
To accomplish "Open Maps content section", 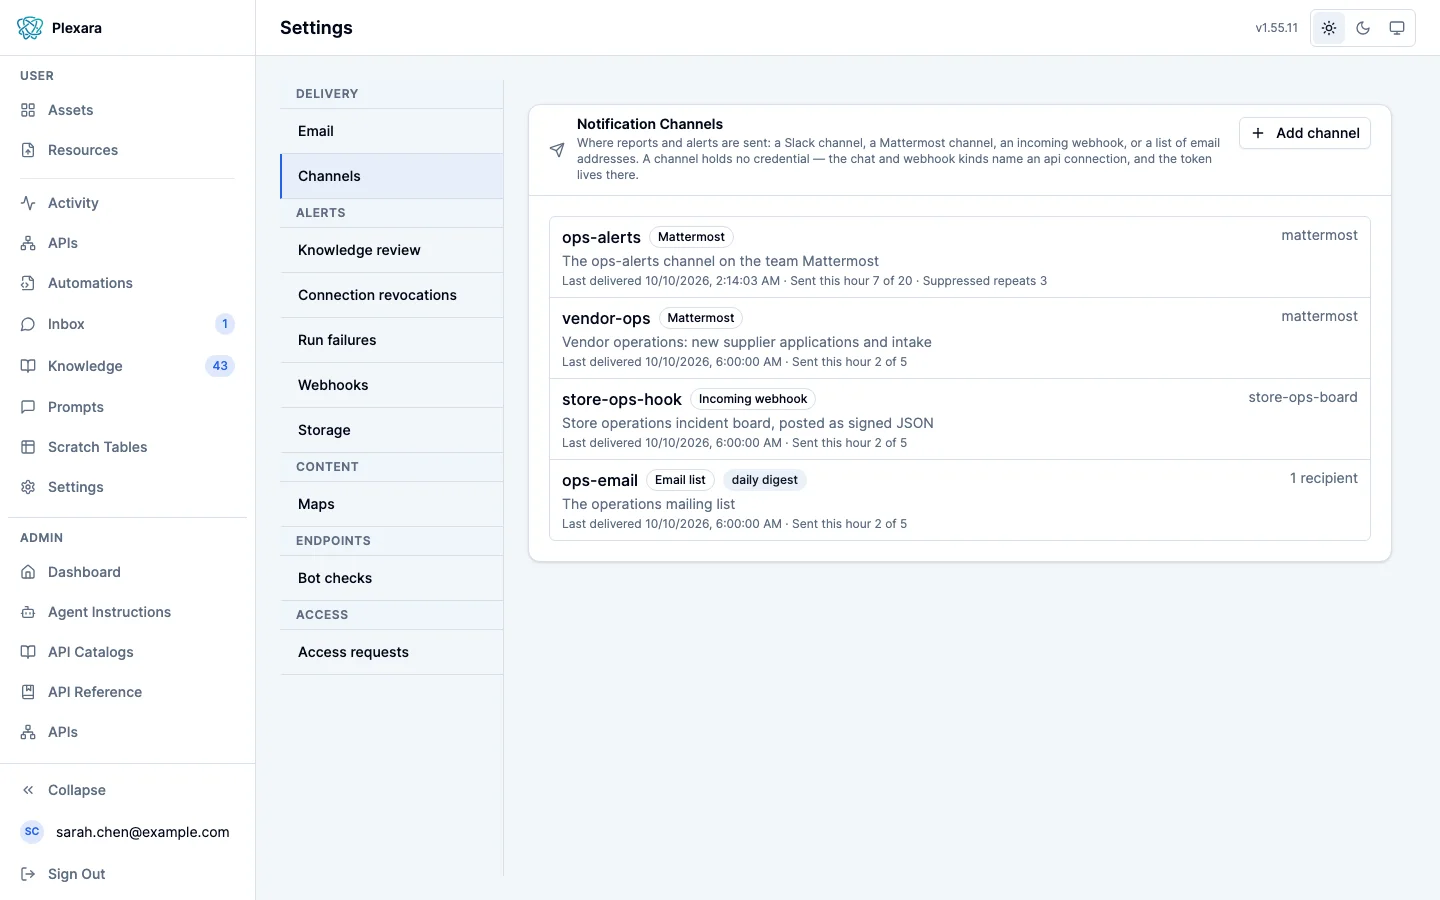I will [x=392, y=504].
